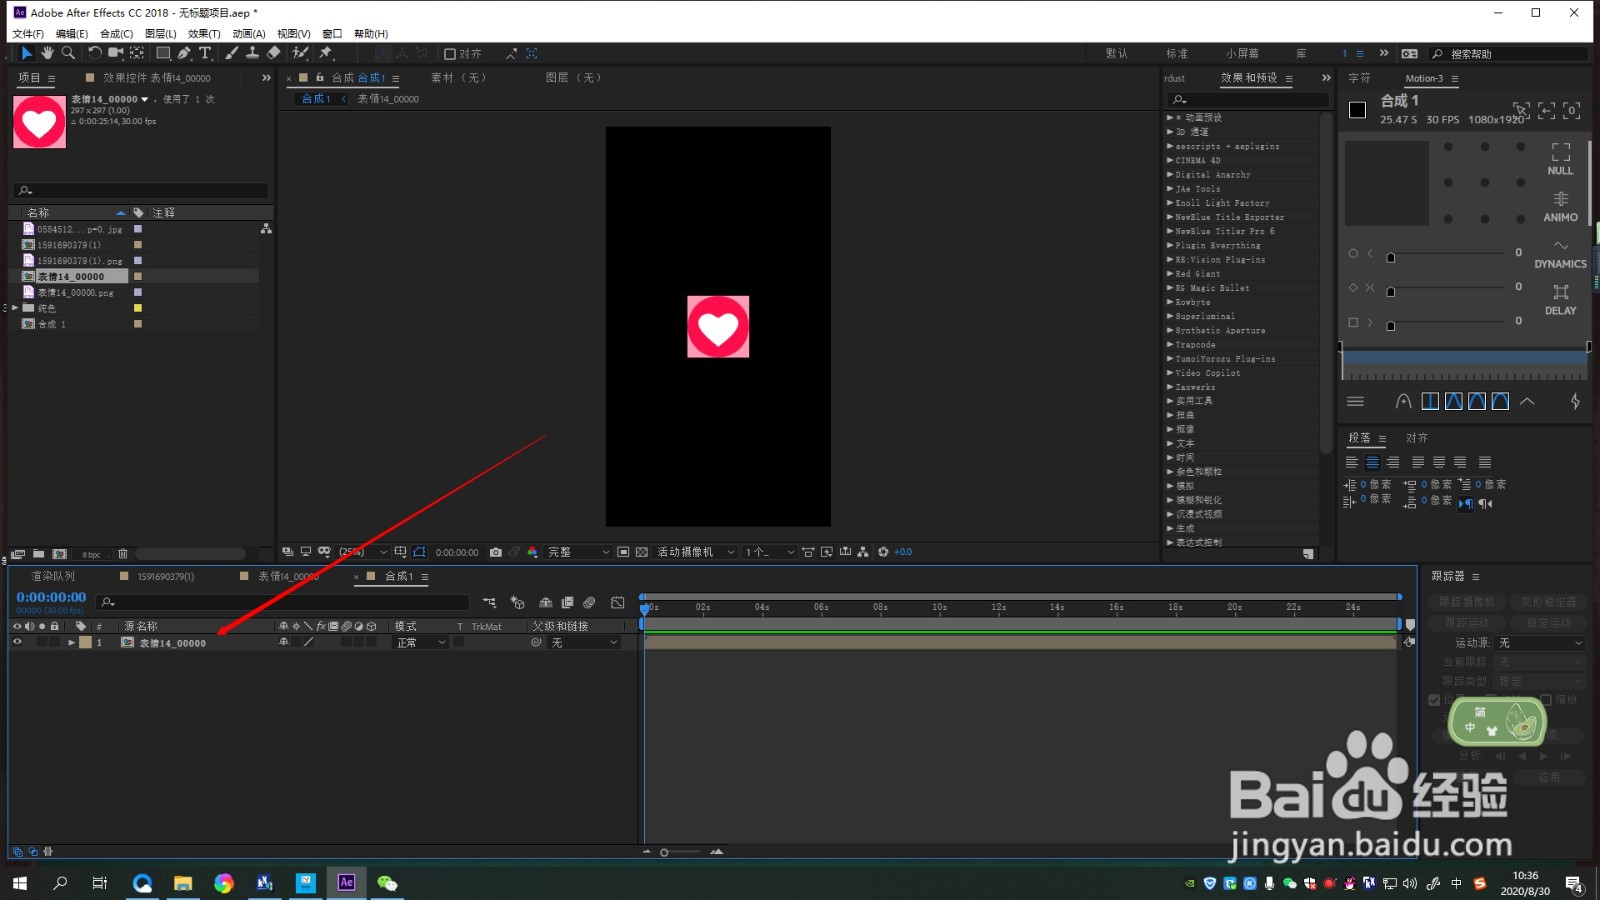This screenshot has width=1600, height=900.
Task: Click the DELAY button in Motion-3 panel
Action: pos(1560,300)
